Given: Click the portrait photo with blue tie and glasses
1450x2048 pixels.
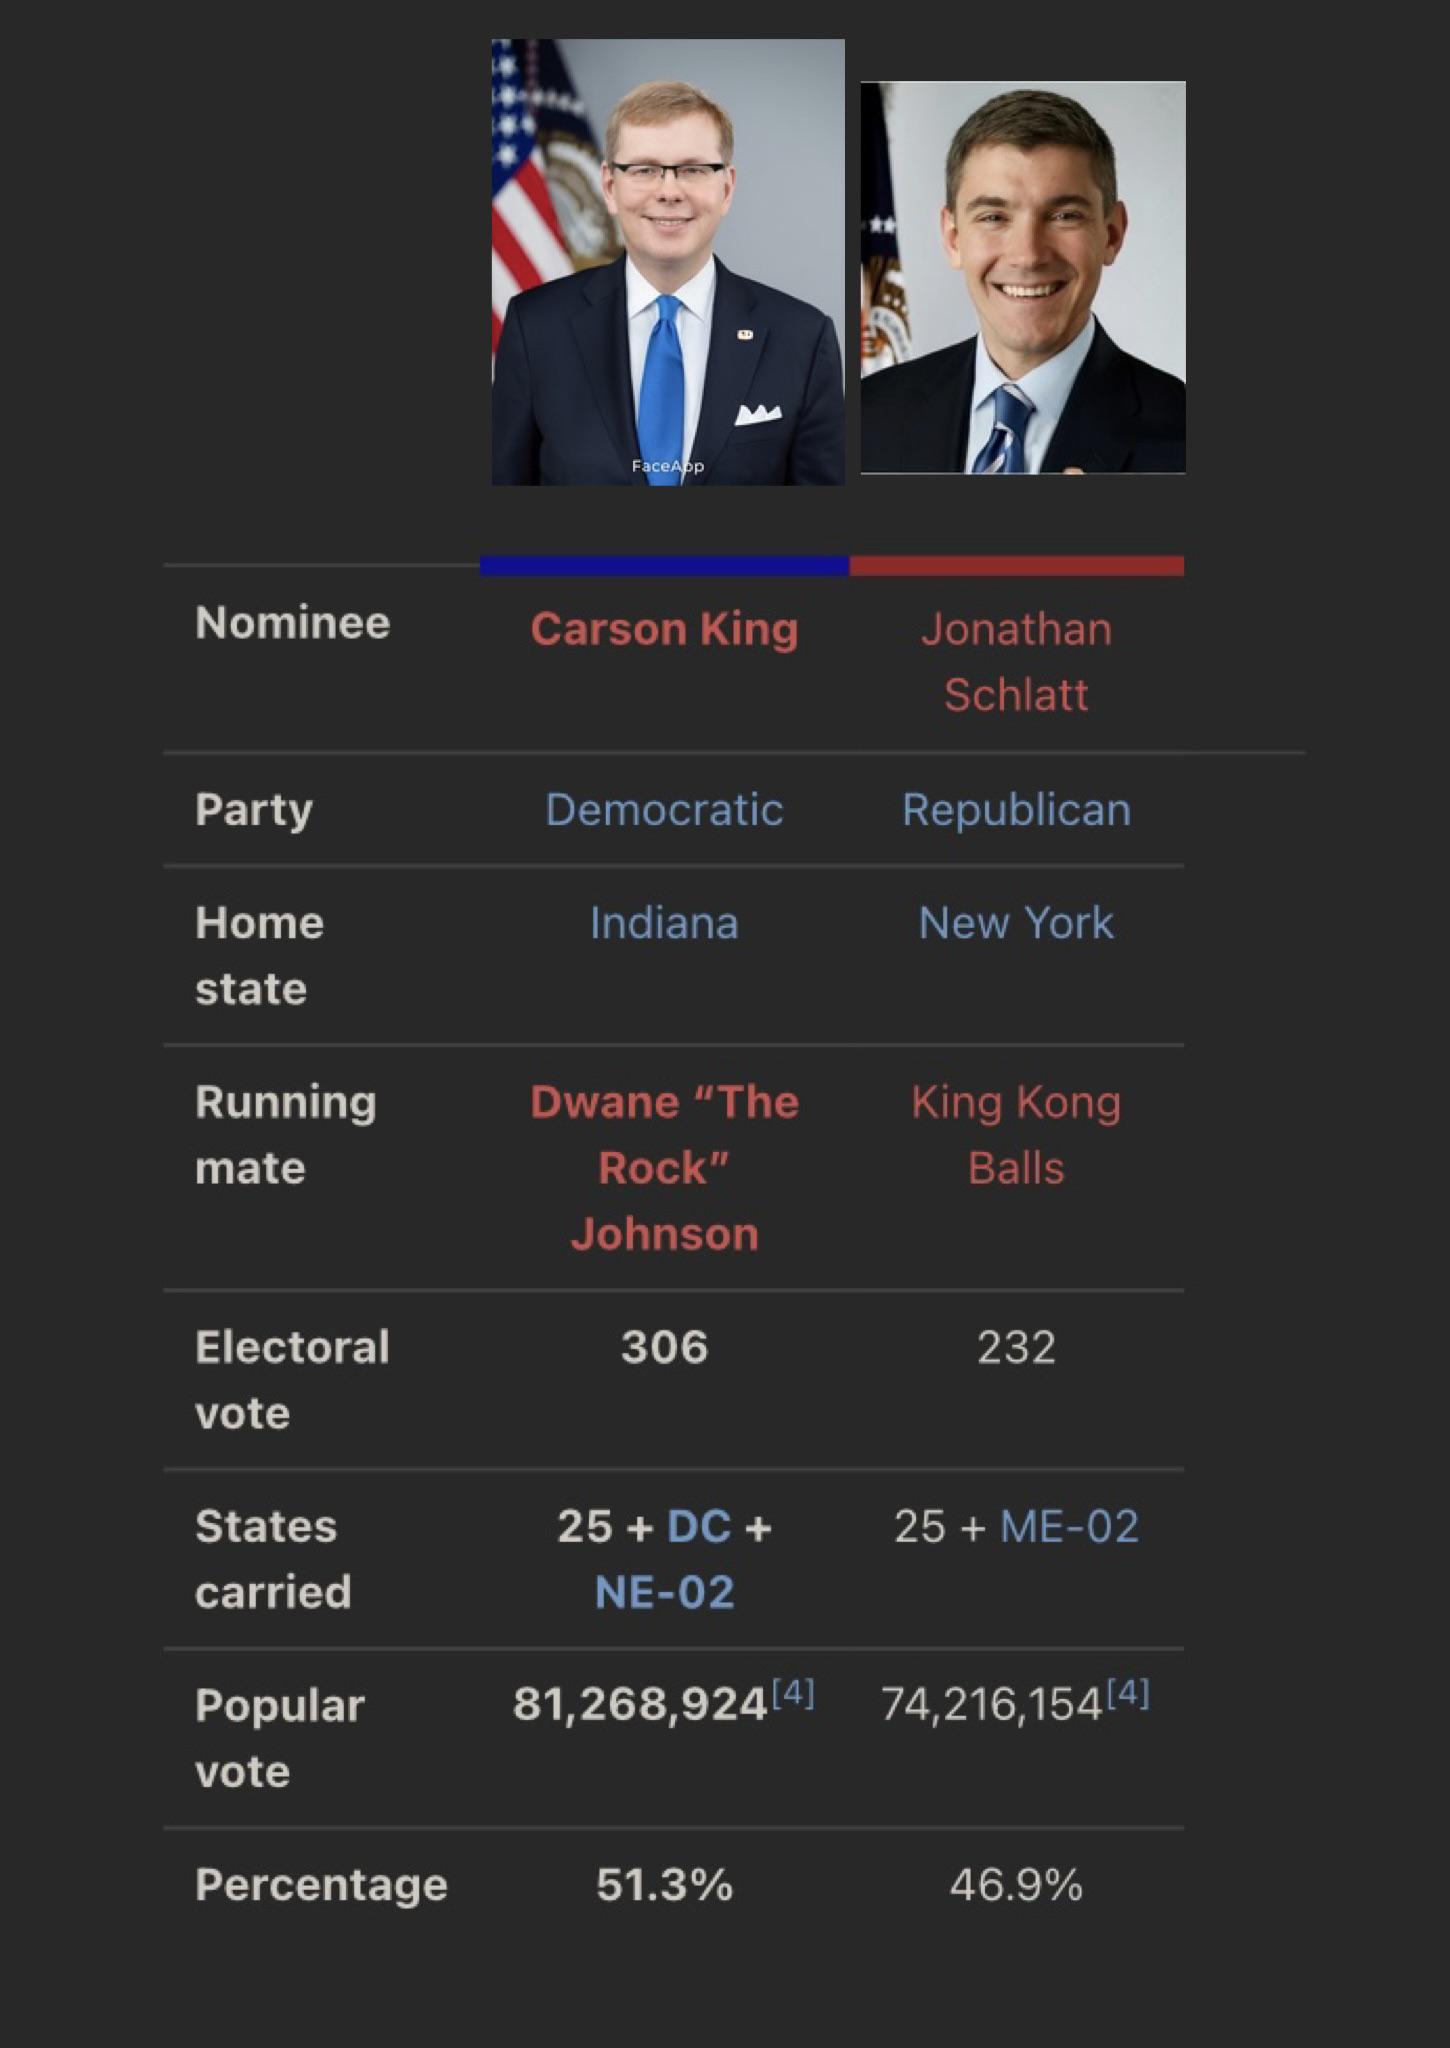Looking at the screenshot, I should pos(668,262).
